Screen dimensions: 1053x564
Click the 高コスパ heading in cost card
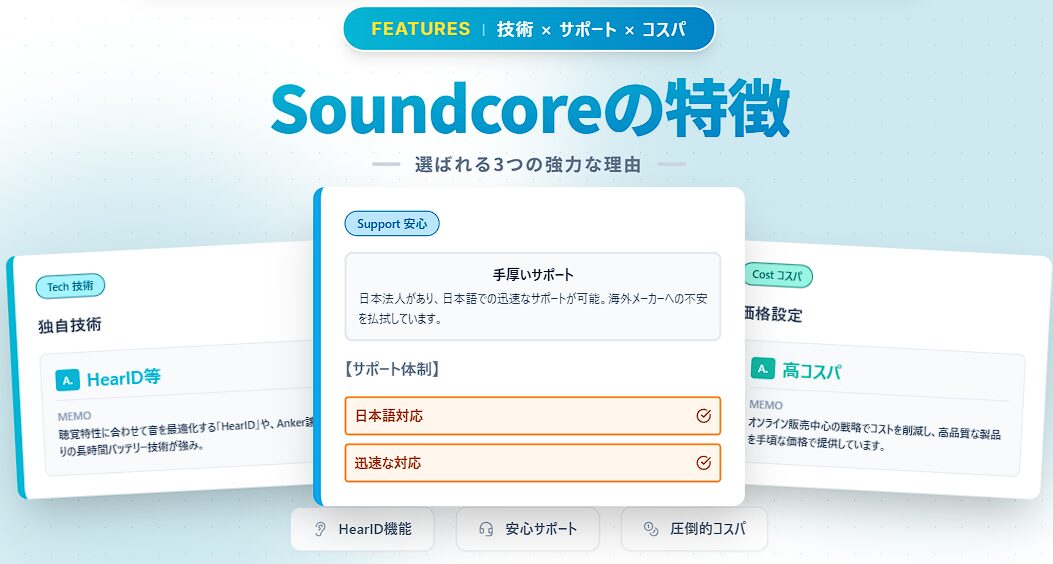(x=812, y=371)
